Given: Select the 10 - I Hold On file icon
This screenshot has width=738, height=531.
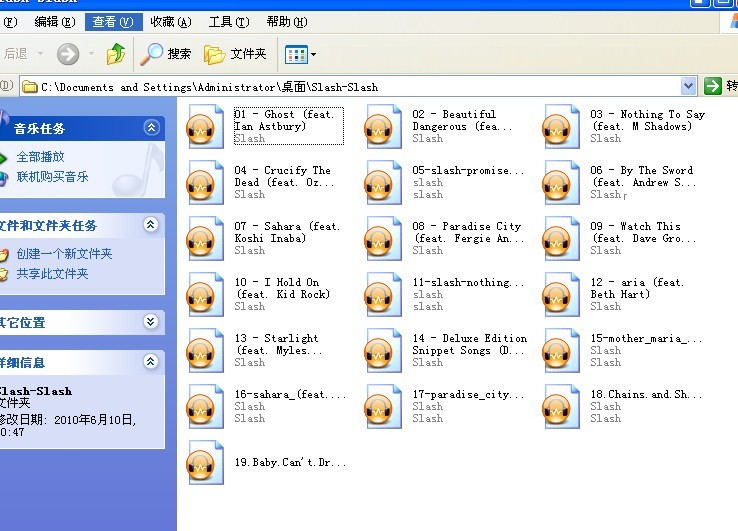Looking at the screenshot, I should coord(205,295).
